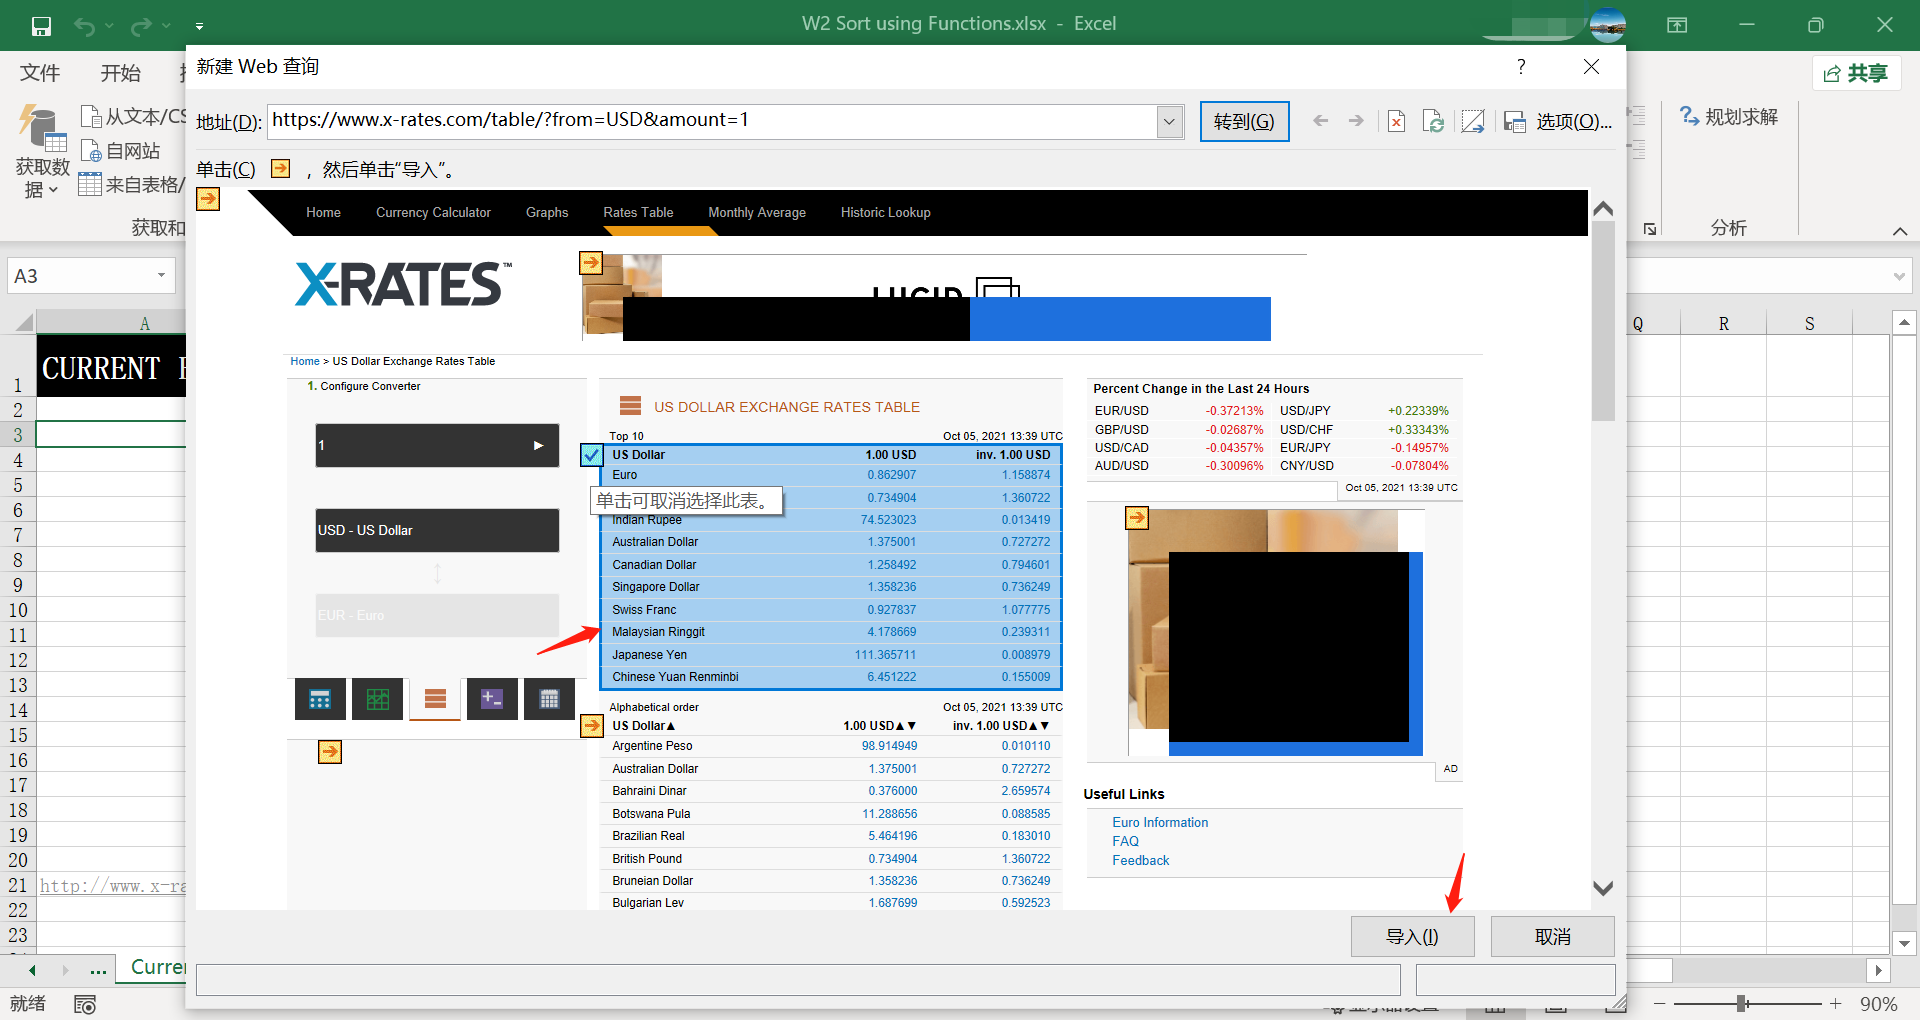Click the Save icon in the Excel title bar

click(x=41, y=26)
